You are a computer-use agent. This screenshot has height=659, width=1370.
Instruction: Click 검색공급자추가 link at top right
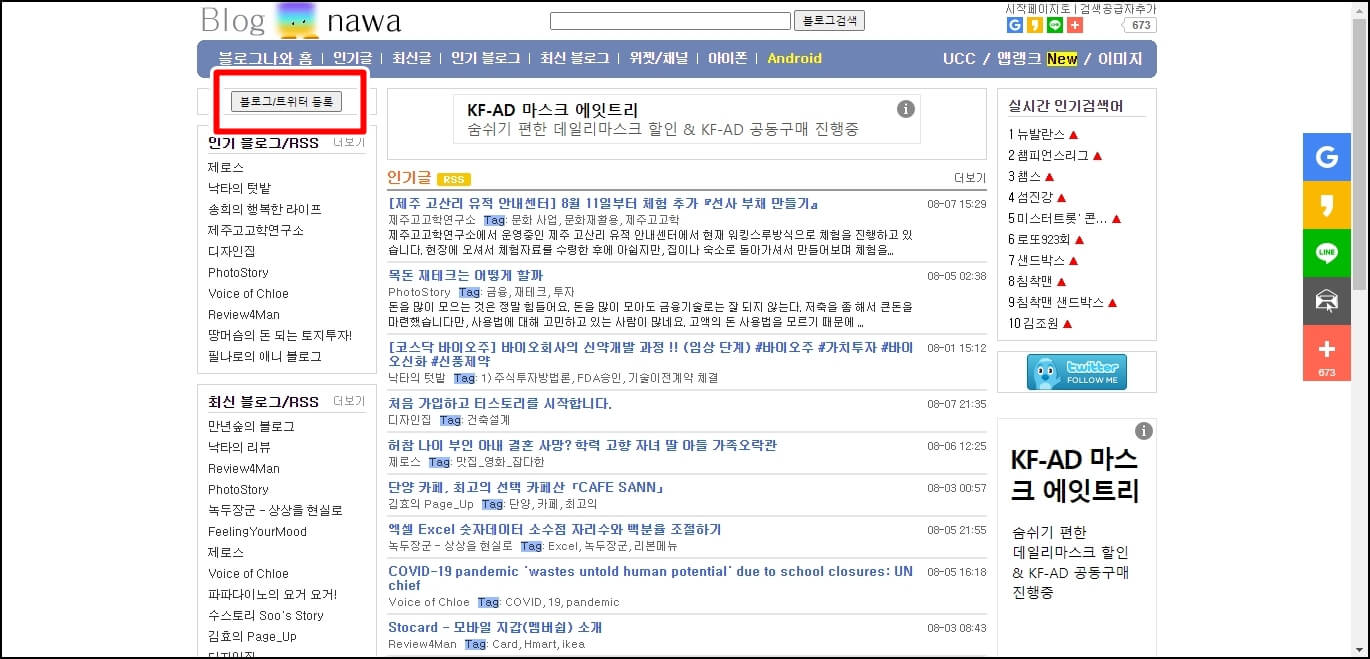pyautogui.click(x=1116, y=9)
